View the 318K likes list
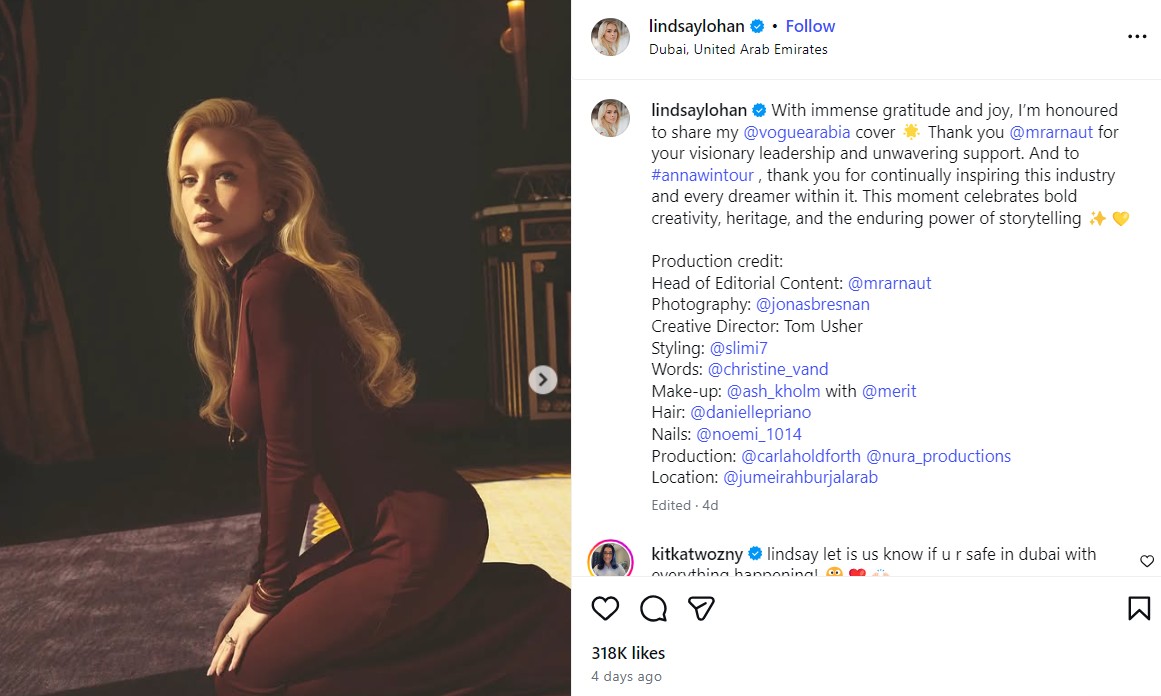1161x696 pixels. click(x=628, y=653)
